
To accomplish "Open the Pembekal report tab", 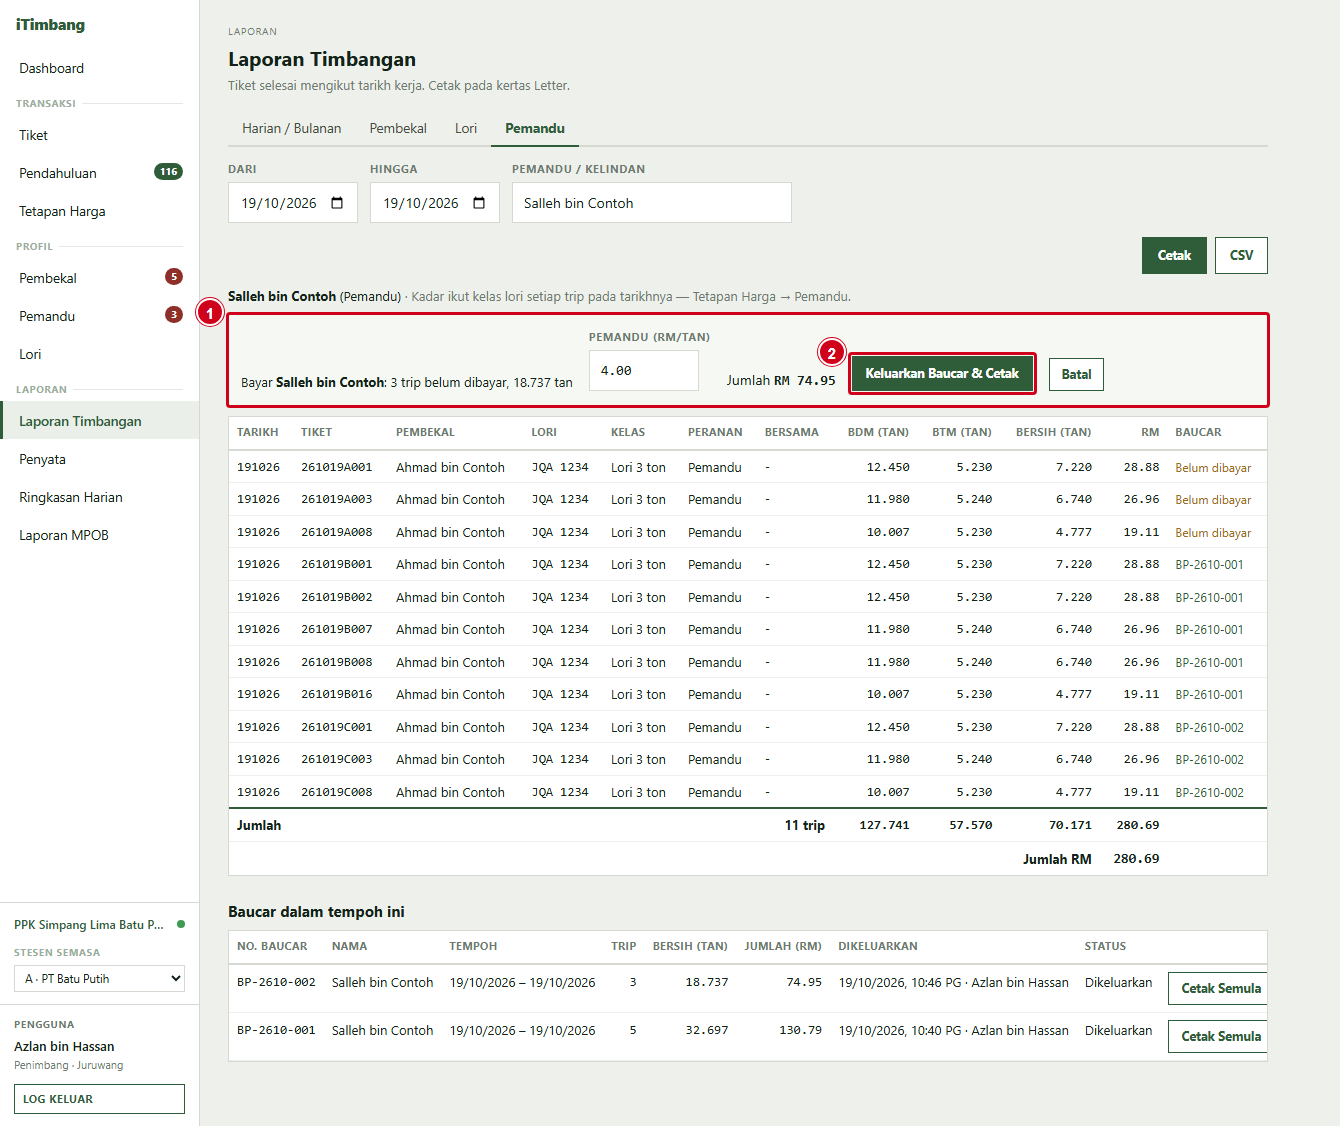I will point(398,128).
